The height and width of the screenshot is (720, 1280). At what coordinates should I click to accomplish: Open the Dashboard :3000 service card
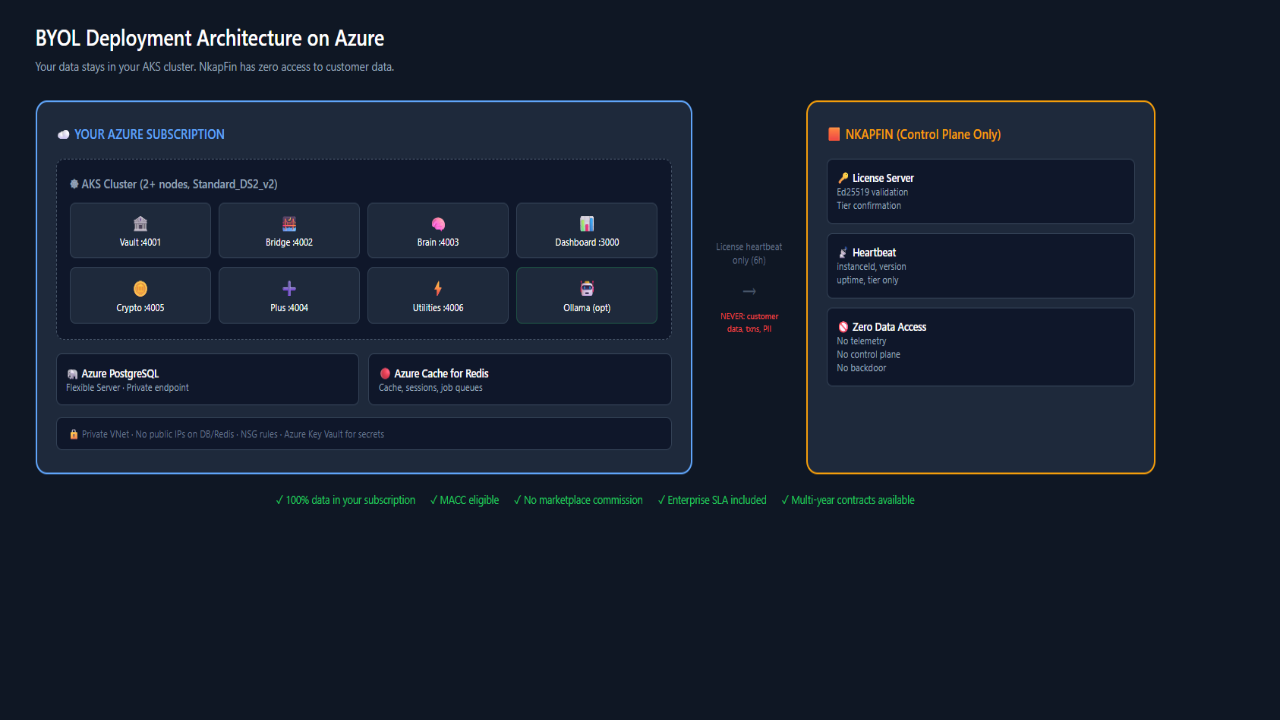587,231
